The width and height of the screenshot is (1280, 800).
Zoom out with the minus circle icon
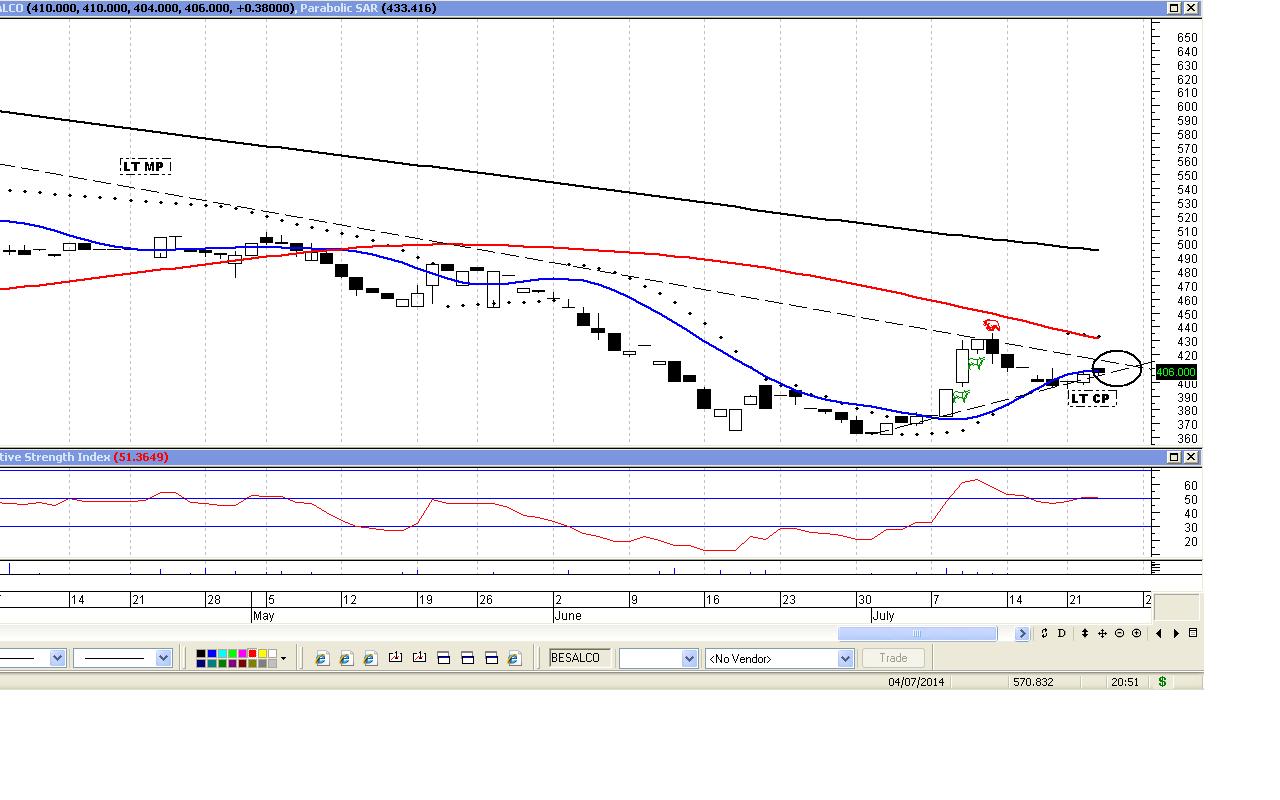pyautogui.click(x=1119, y=633)
